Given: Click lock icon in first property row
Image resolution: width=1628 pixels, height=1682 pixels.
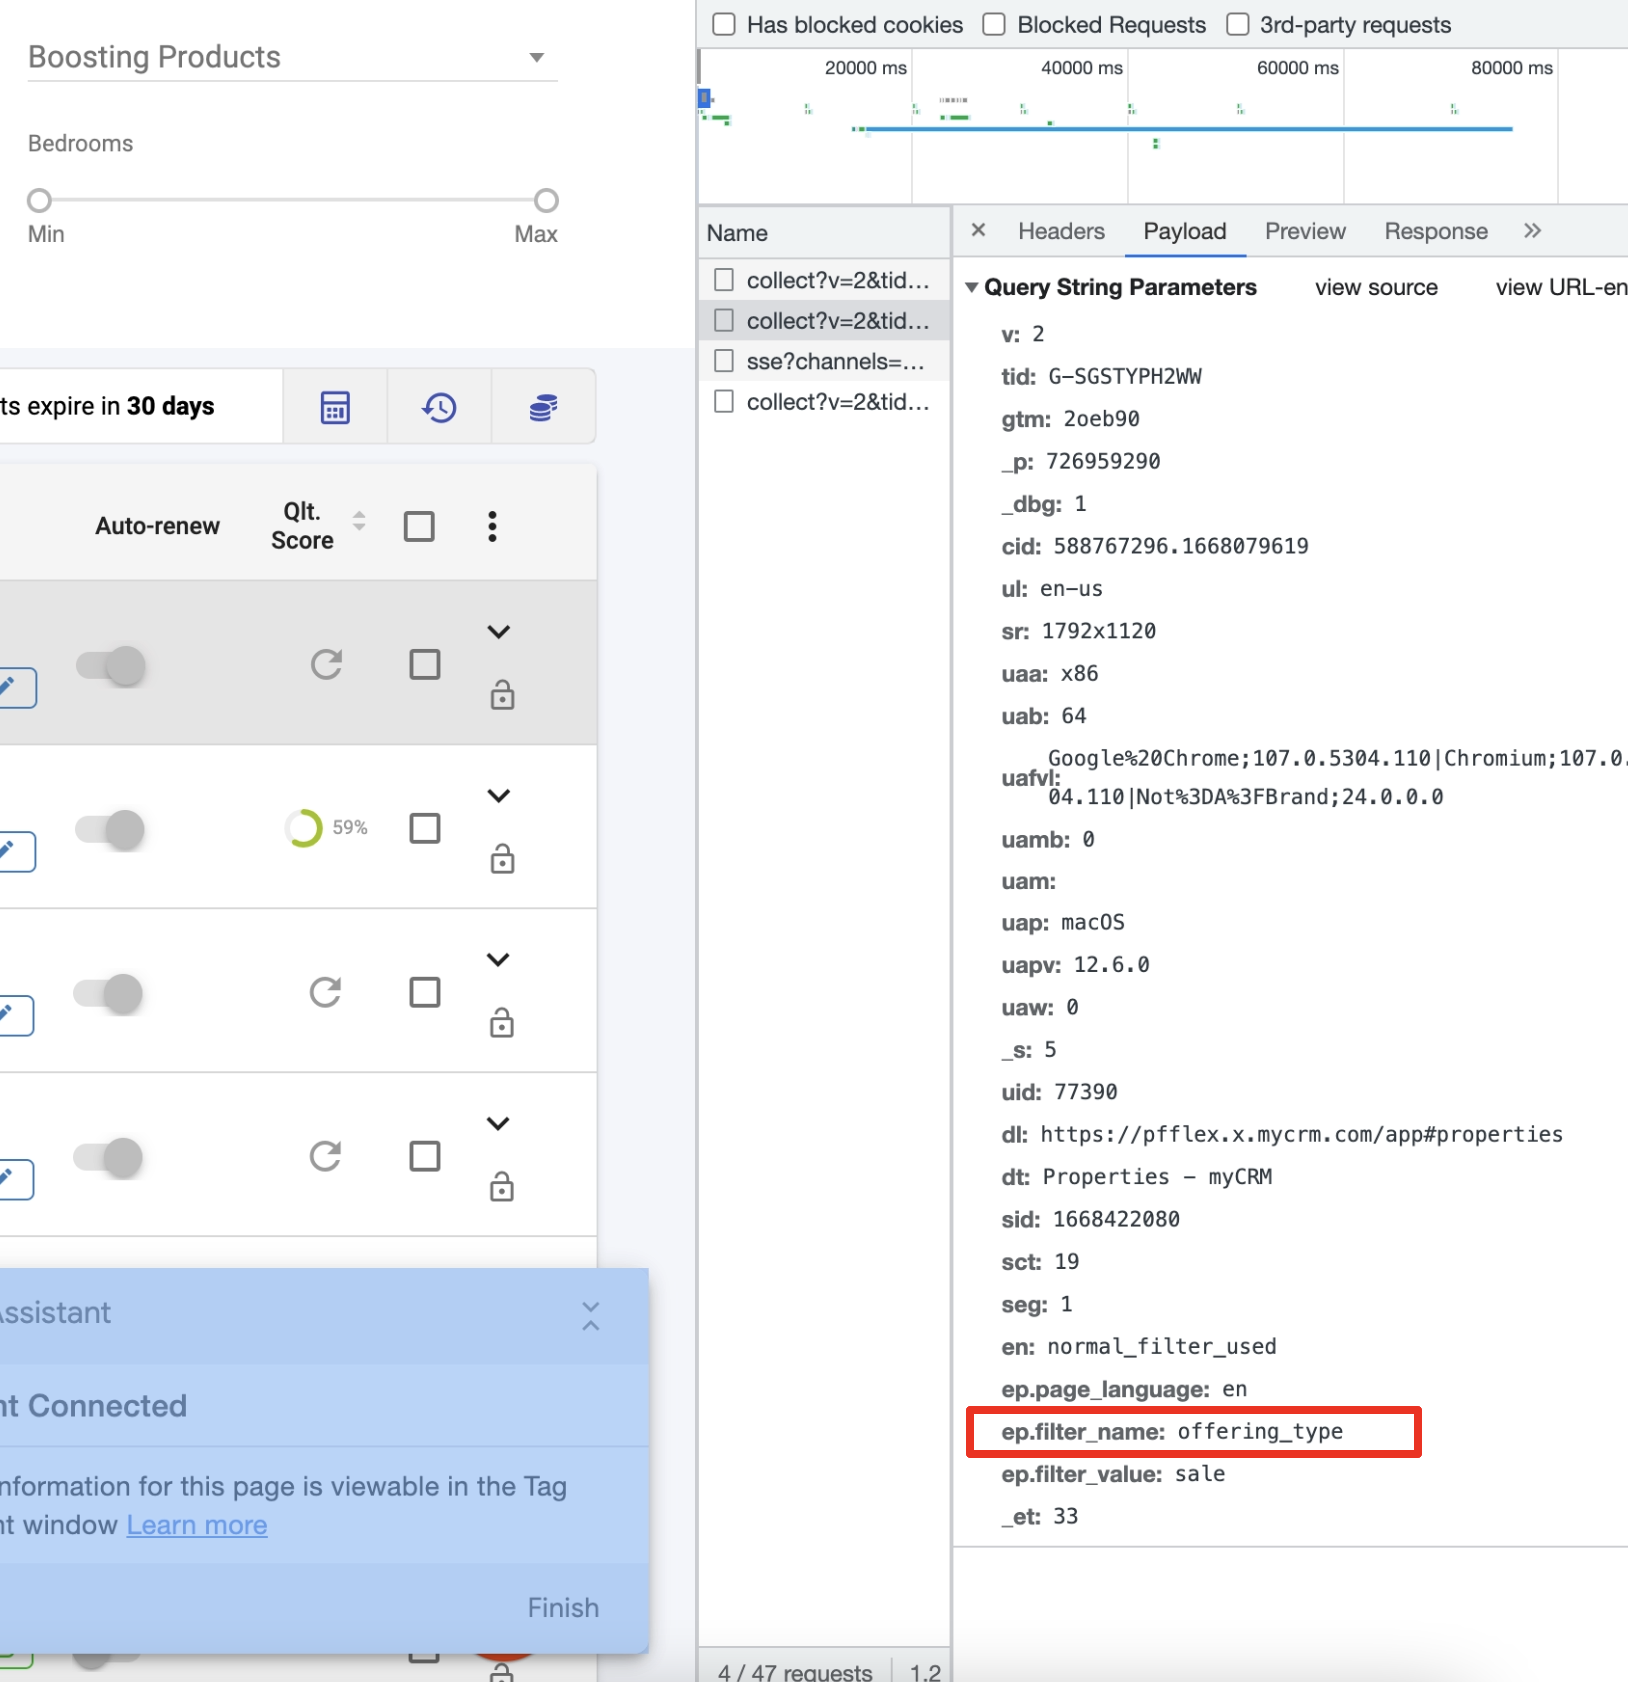Looking at the screenshot, I should click(502, 694).
